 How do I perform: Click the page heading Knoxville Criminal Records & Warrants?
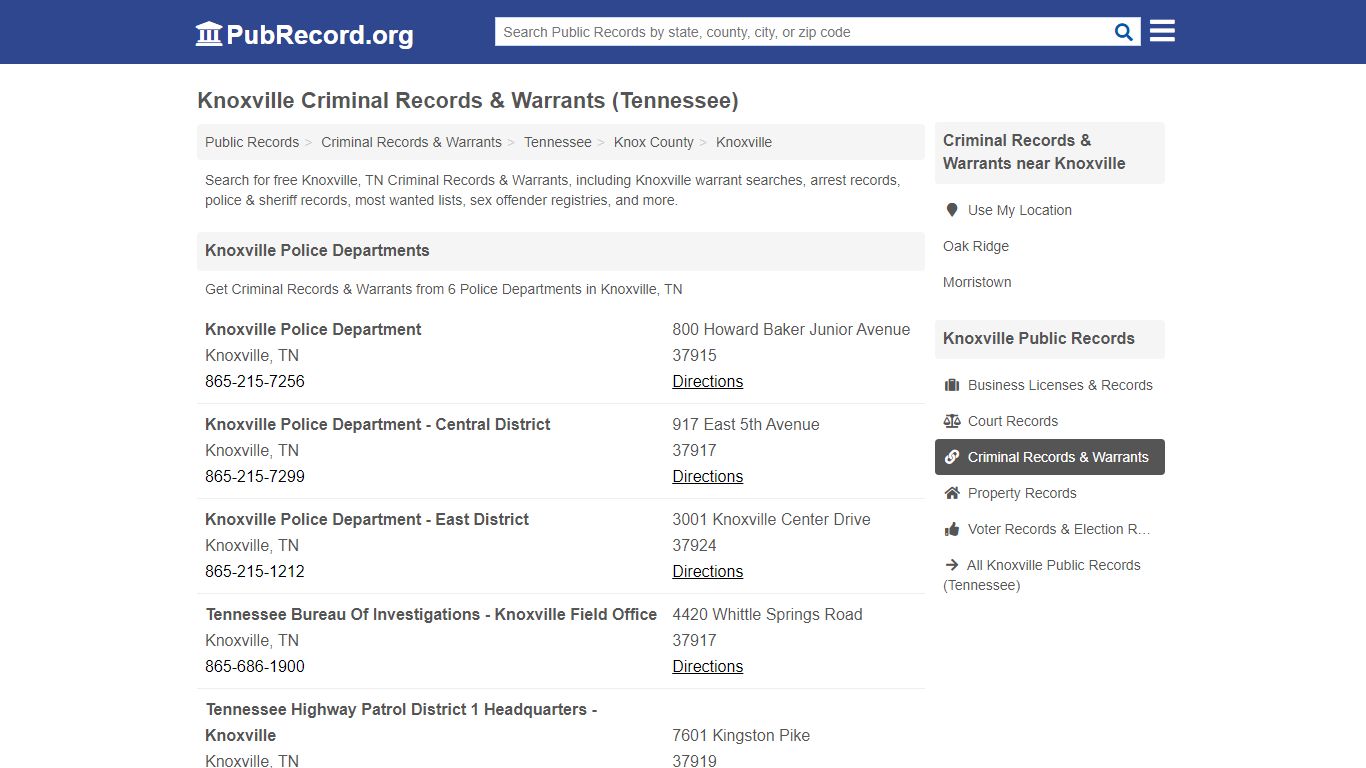[468, 101]
